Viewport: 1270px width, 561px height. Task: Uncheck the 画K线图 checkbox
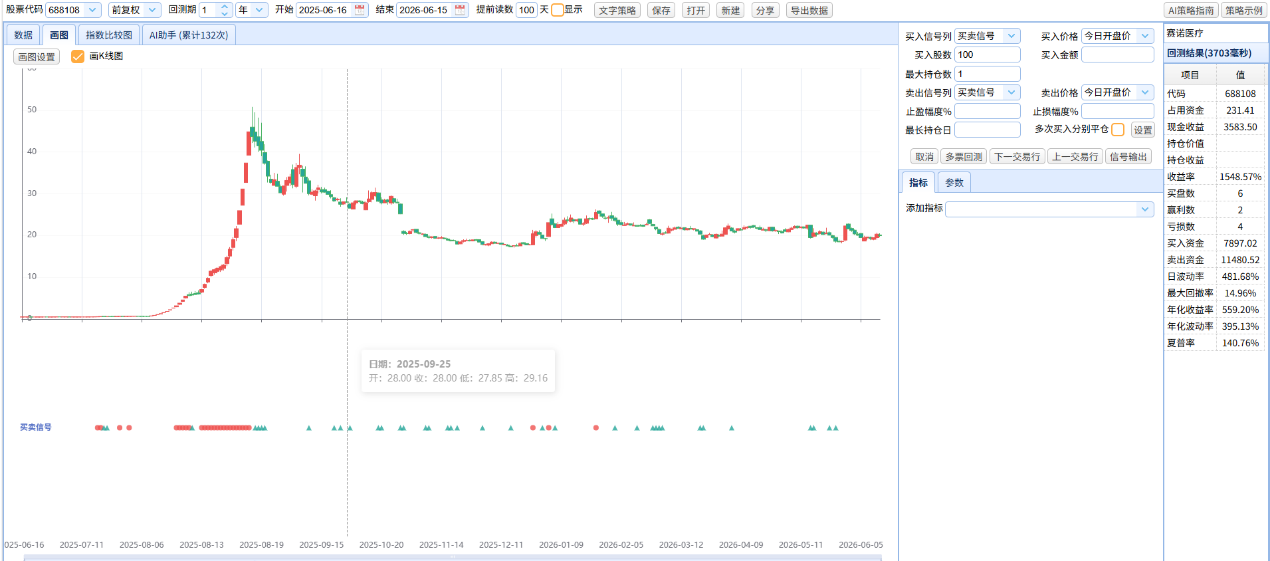tap(78, 57)
